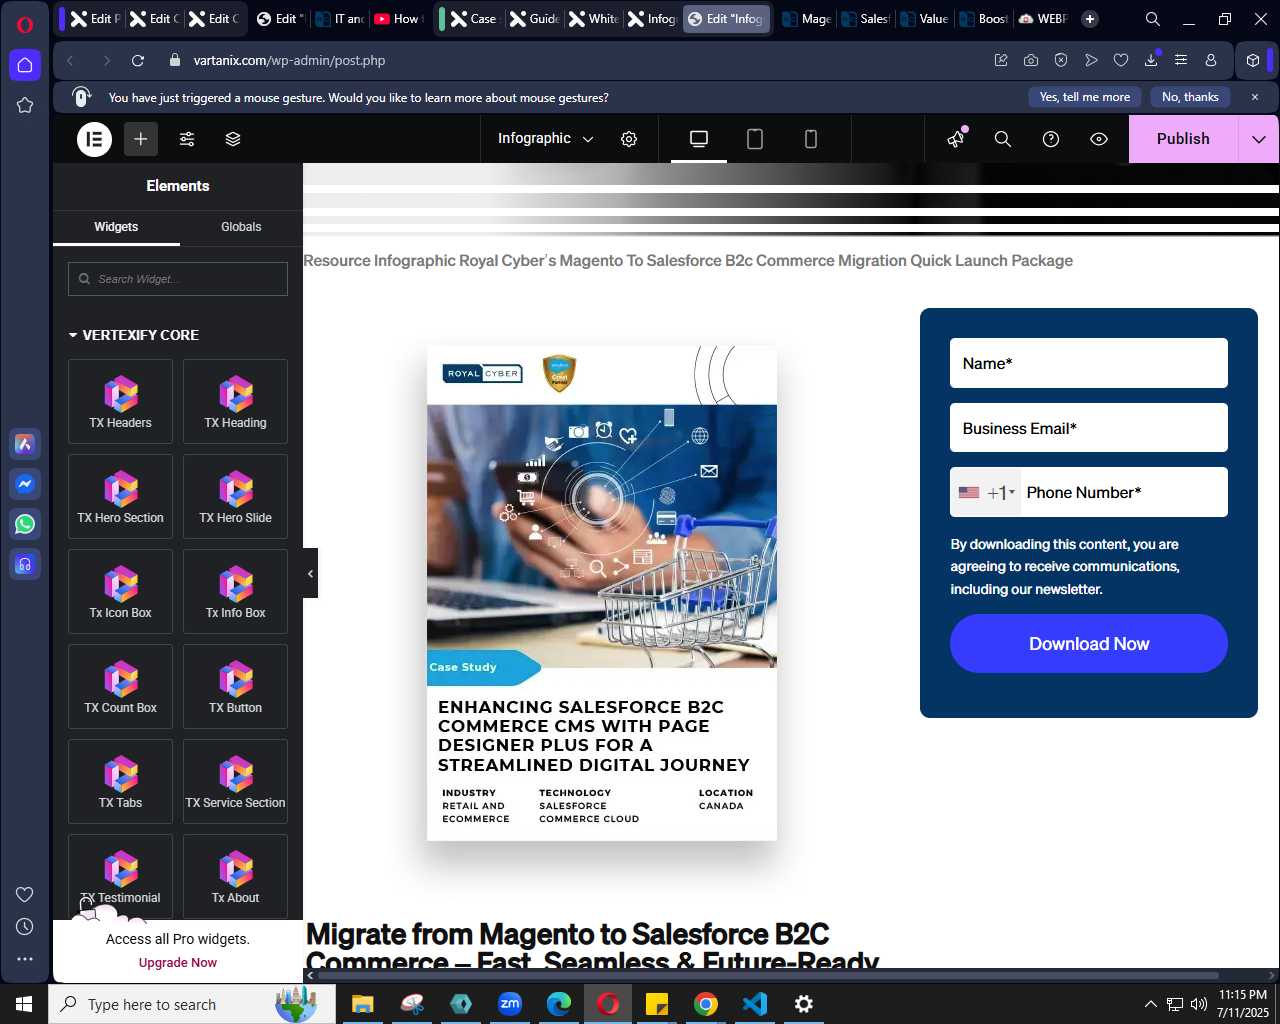This screenshot has width=1280, height=1024.
Task: Open Aria AI sidebar icon
Action: click(x=25, y=444)
